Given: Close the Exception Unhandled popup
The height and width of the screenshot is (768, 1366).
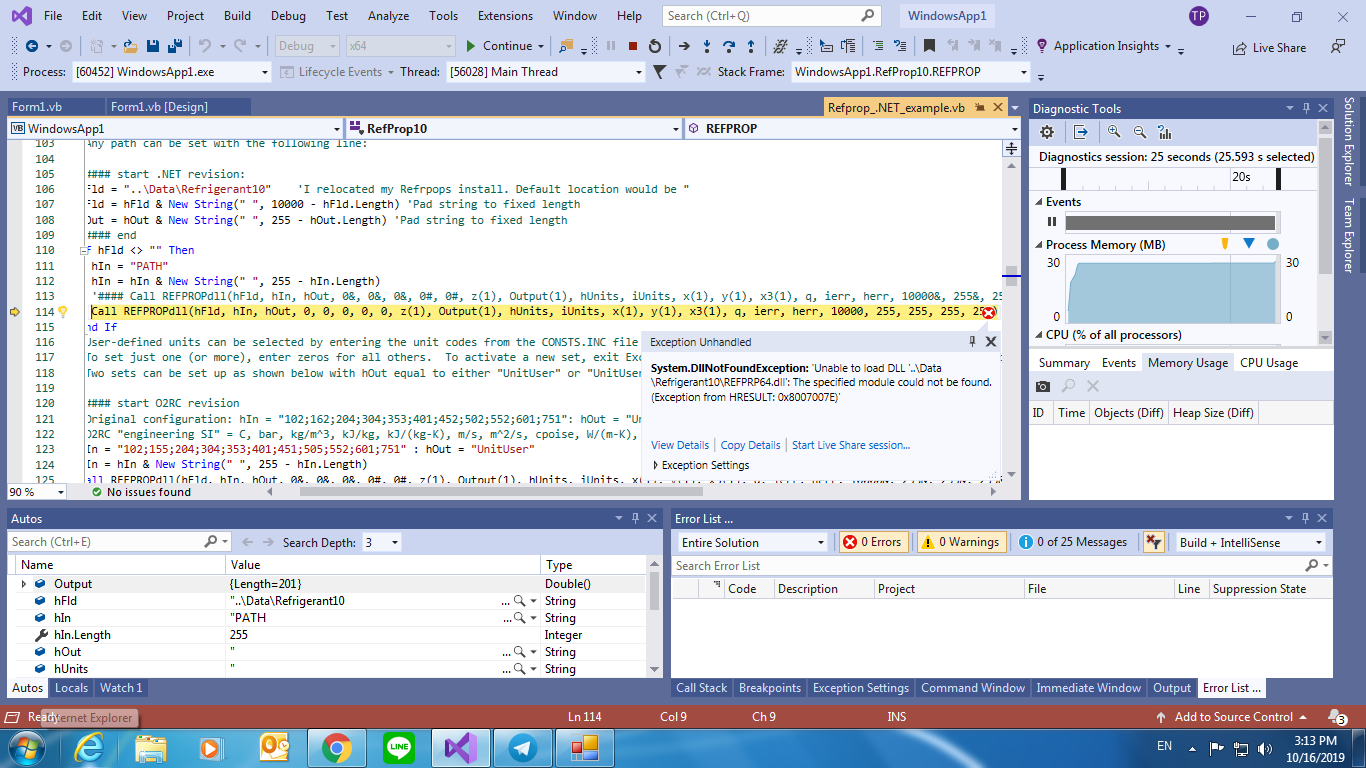Looking at the screenshot, I should coord(991,342).
